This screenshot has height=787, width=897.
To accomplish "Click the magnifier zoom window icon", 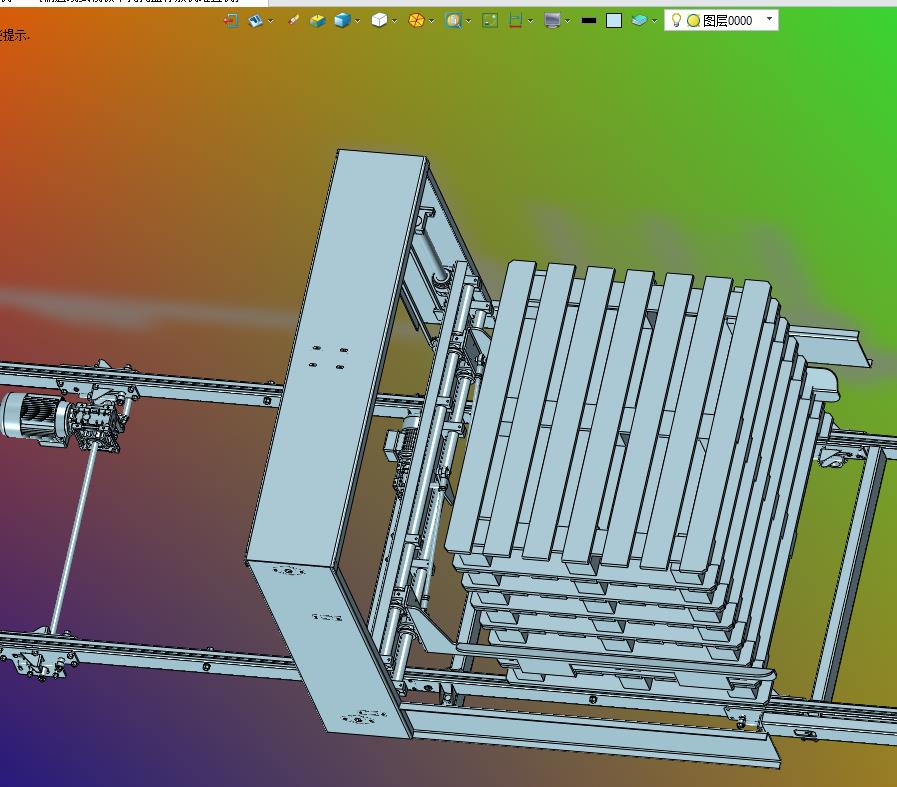I will pyautogui.click(x=453, y=21).
